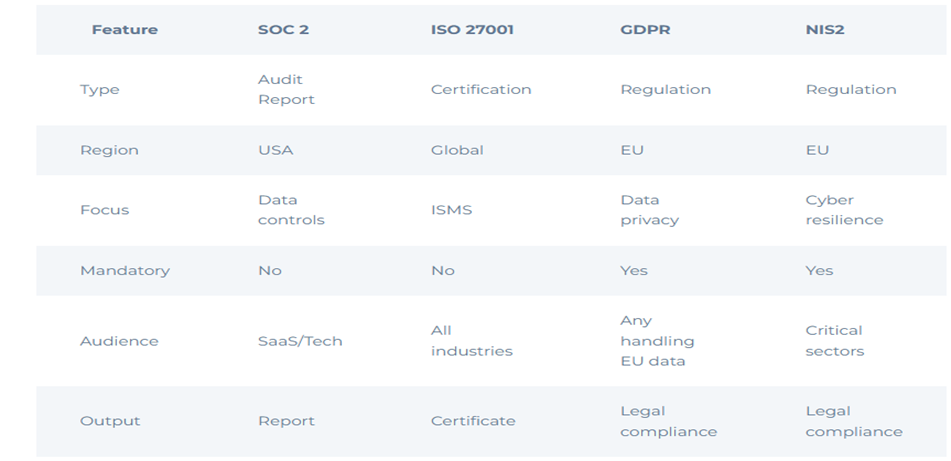Select the Audience row label
The height and width of the screenshot is (461, 951).
[x=119, y=341]
